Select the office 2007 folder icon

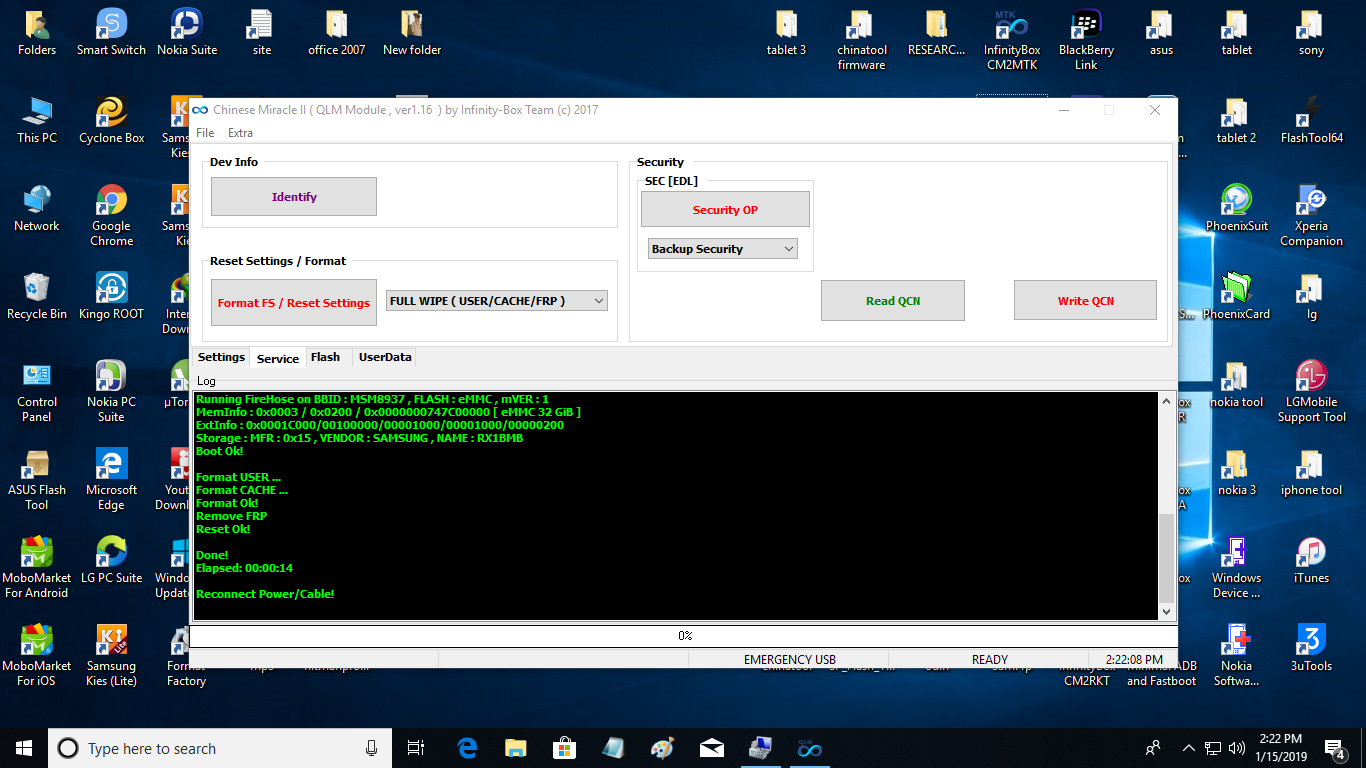tap(337, 34)
